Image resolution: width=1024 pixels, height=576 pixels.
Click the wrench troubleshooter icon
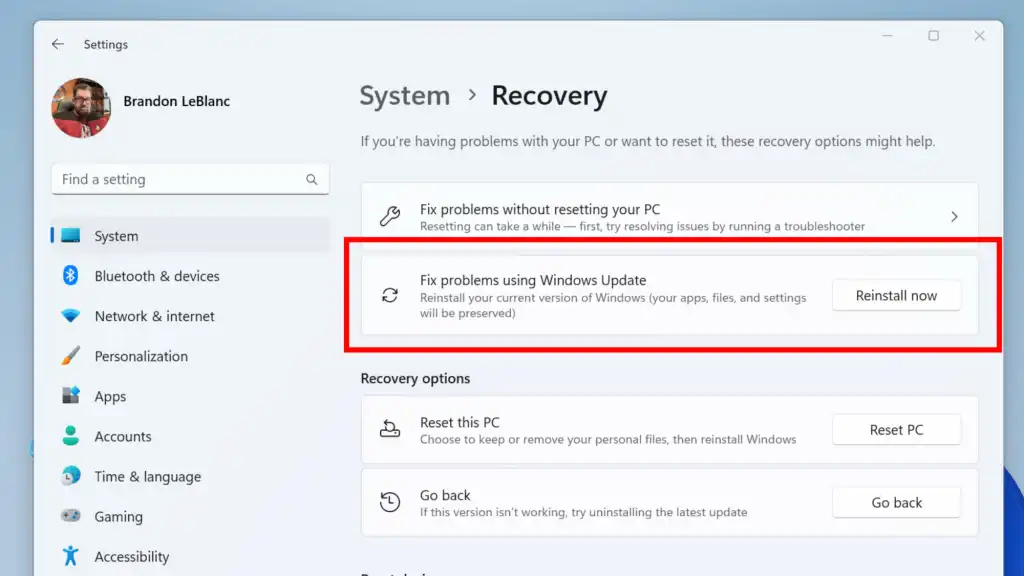pos(390,216)
